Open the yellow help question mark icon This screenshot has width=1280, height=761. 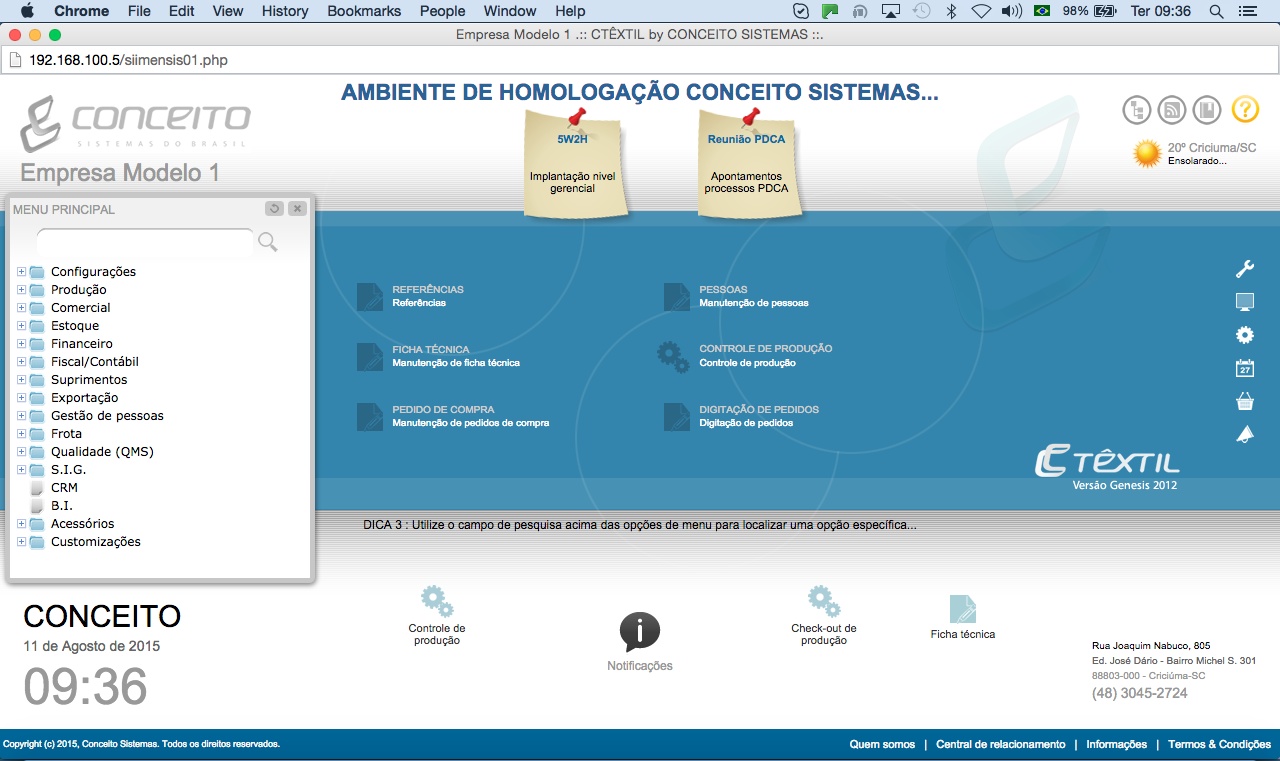pyautogui.click(x=1245, y=109)
